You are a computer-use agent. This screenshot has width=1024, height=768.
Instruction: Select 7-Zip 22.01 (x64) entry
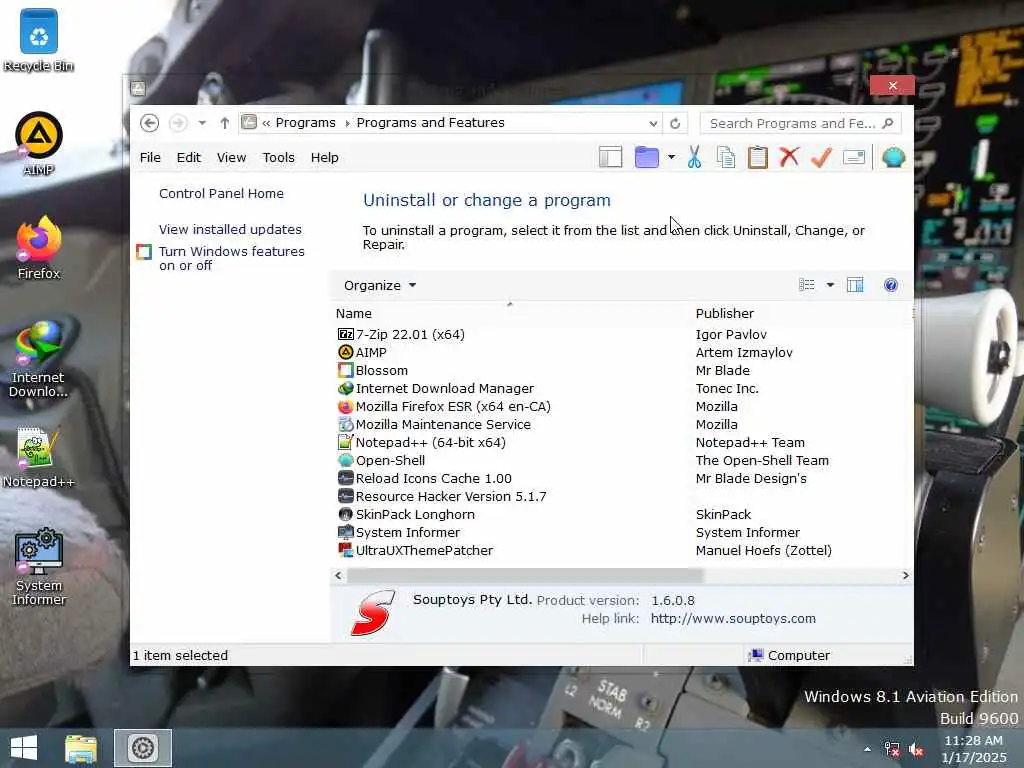coord(410,334)
